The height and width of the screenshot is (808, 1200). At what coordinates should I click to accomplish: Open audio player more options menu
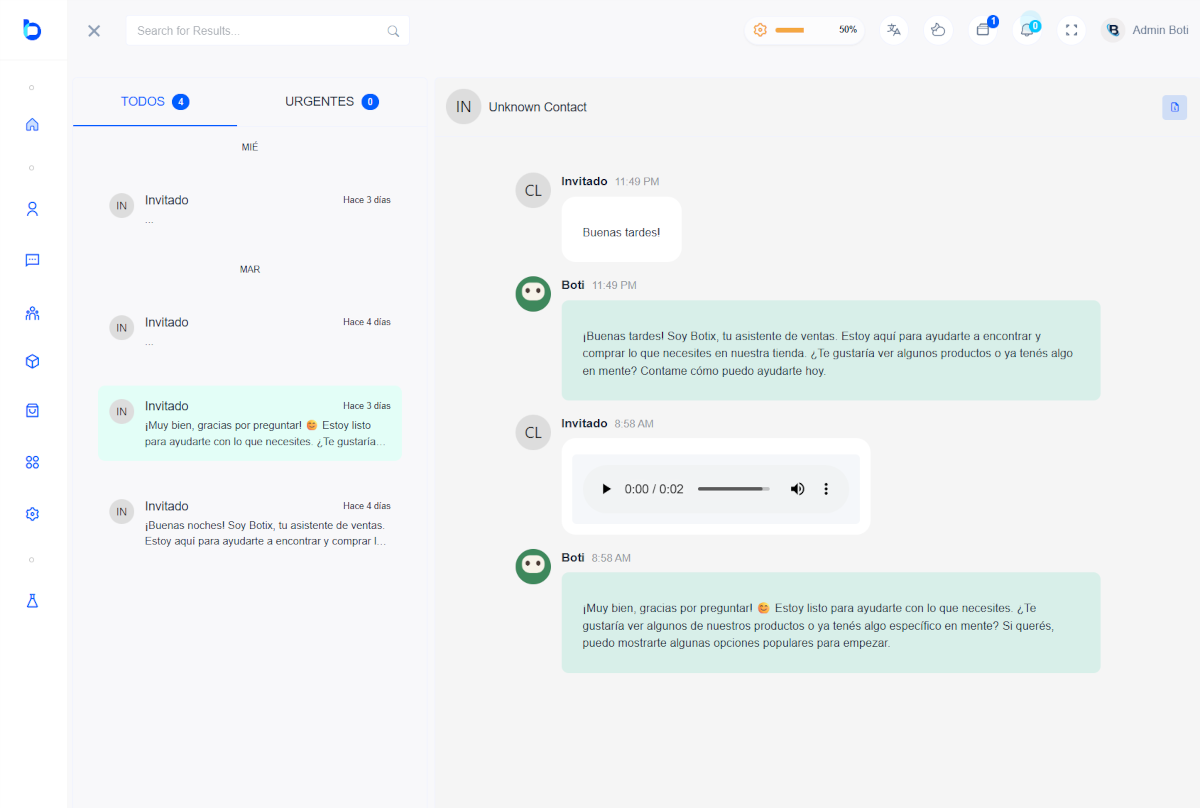coord(826,489)
